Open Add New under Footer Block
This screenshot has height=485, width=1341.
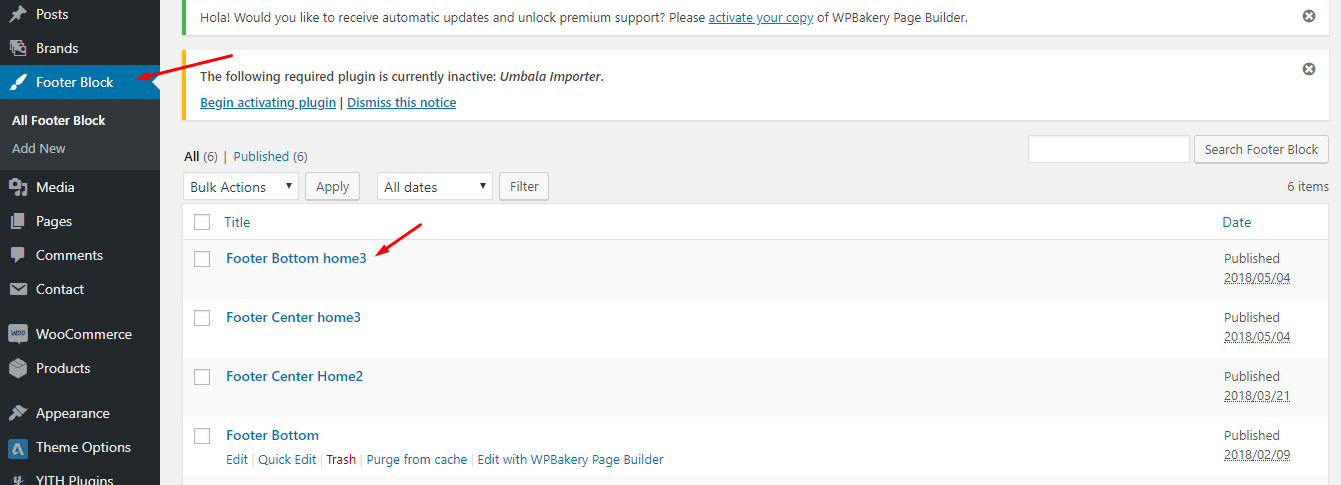(39, 148)
